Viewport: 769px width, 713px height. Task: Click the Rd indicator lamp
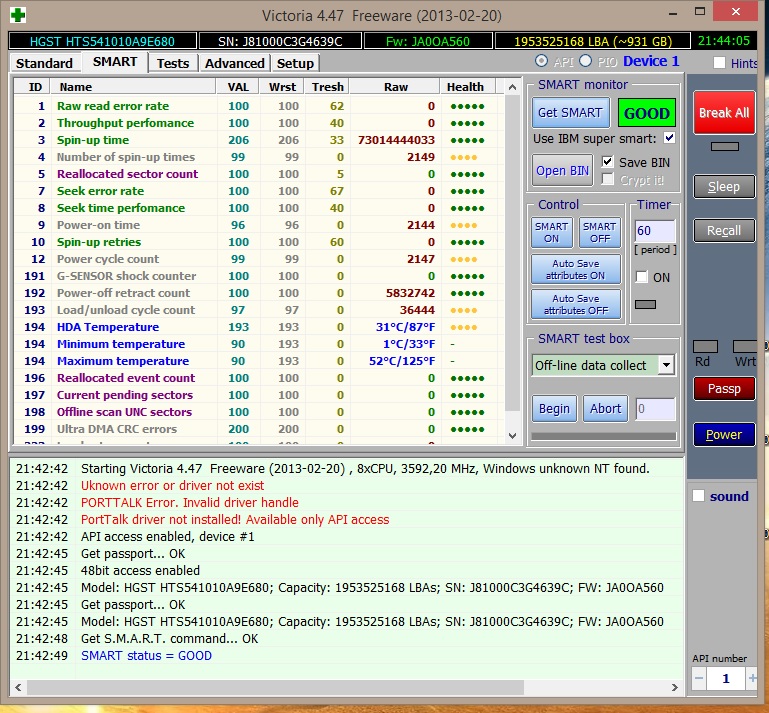click(x=705, y=347)
